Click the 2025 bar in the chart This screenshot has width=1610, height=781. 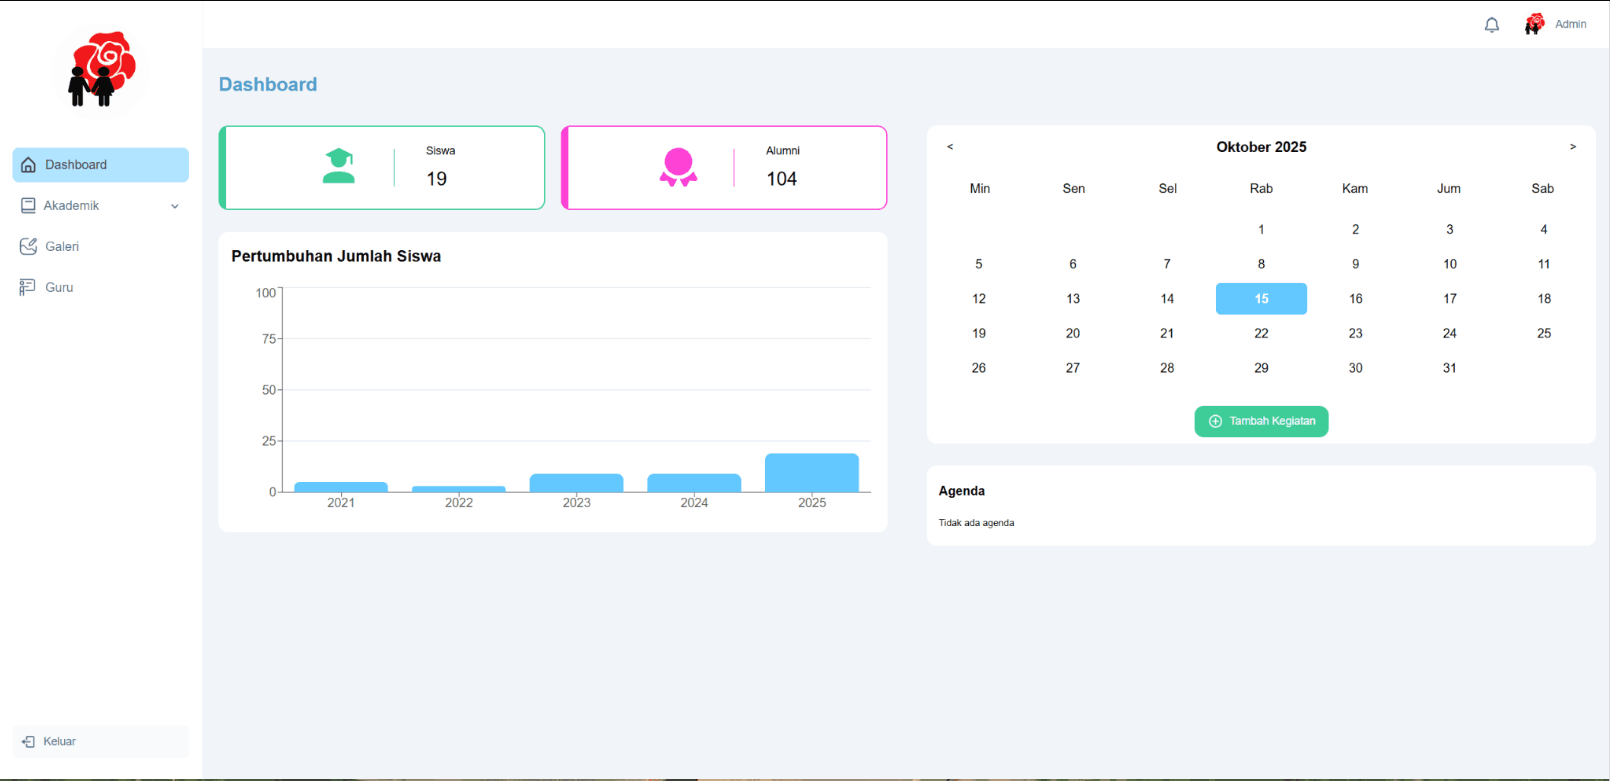click(812, 473)
